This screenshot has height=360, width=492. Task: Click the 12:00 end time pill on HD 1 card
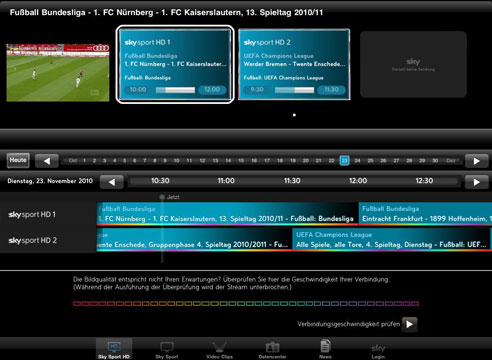[212, 90]
